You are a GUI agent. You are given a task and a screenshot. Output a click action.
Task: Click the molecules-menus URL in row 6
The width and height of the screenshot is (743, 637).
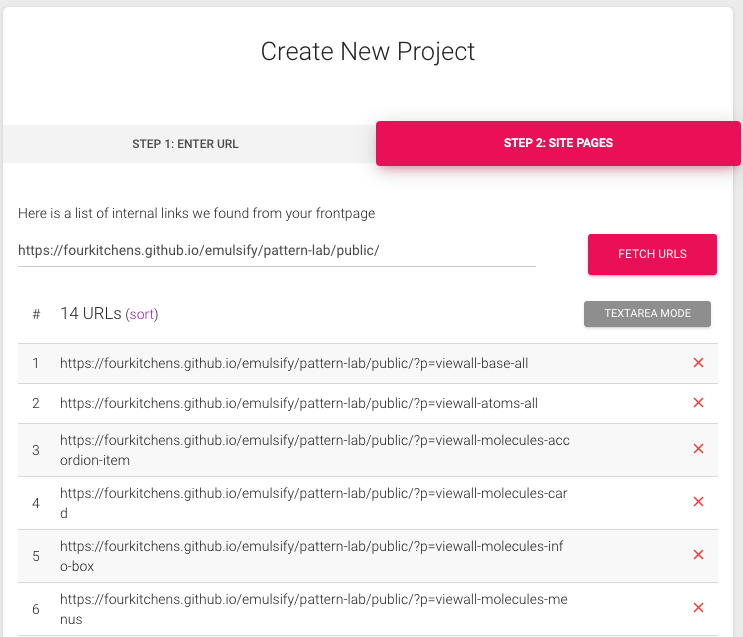pos(313,610)
